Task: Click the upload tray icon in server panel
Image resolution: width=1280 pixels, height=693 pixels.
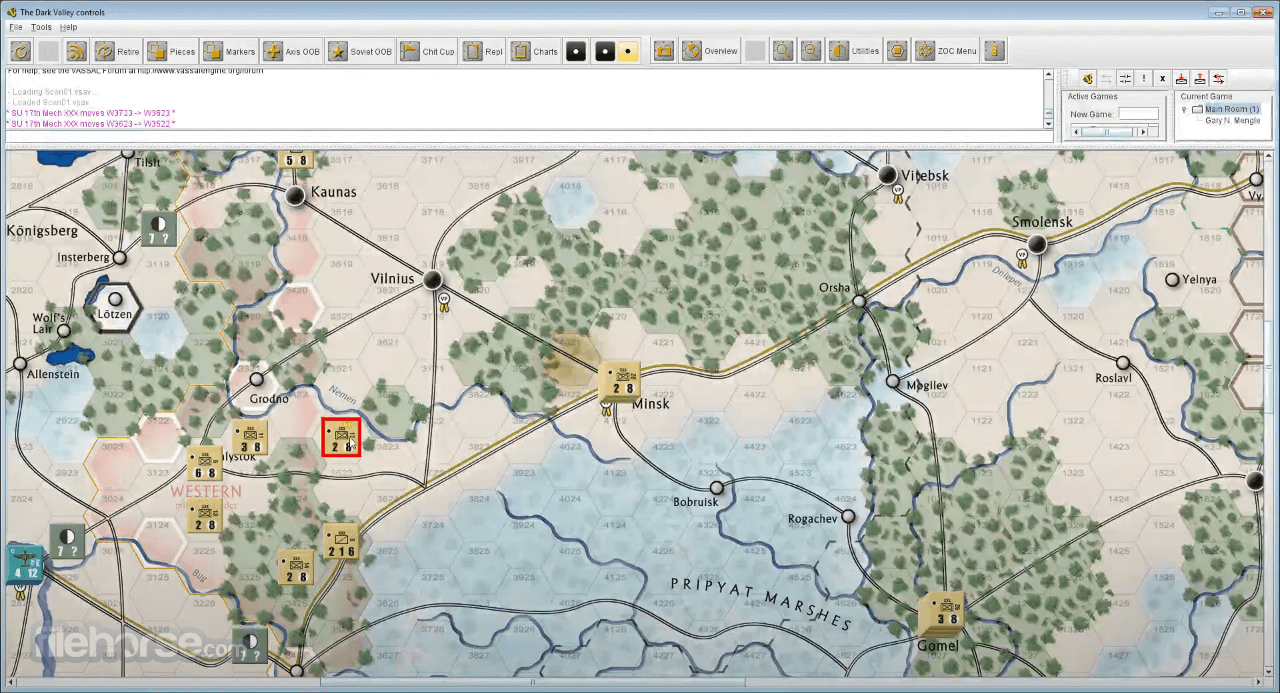Action: [x=1200, y=78]
